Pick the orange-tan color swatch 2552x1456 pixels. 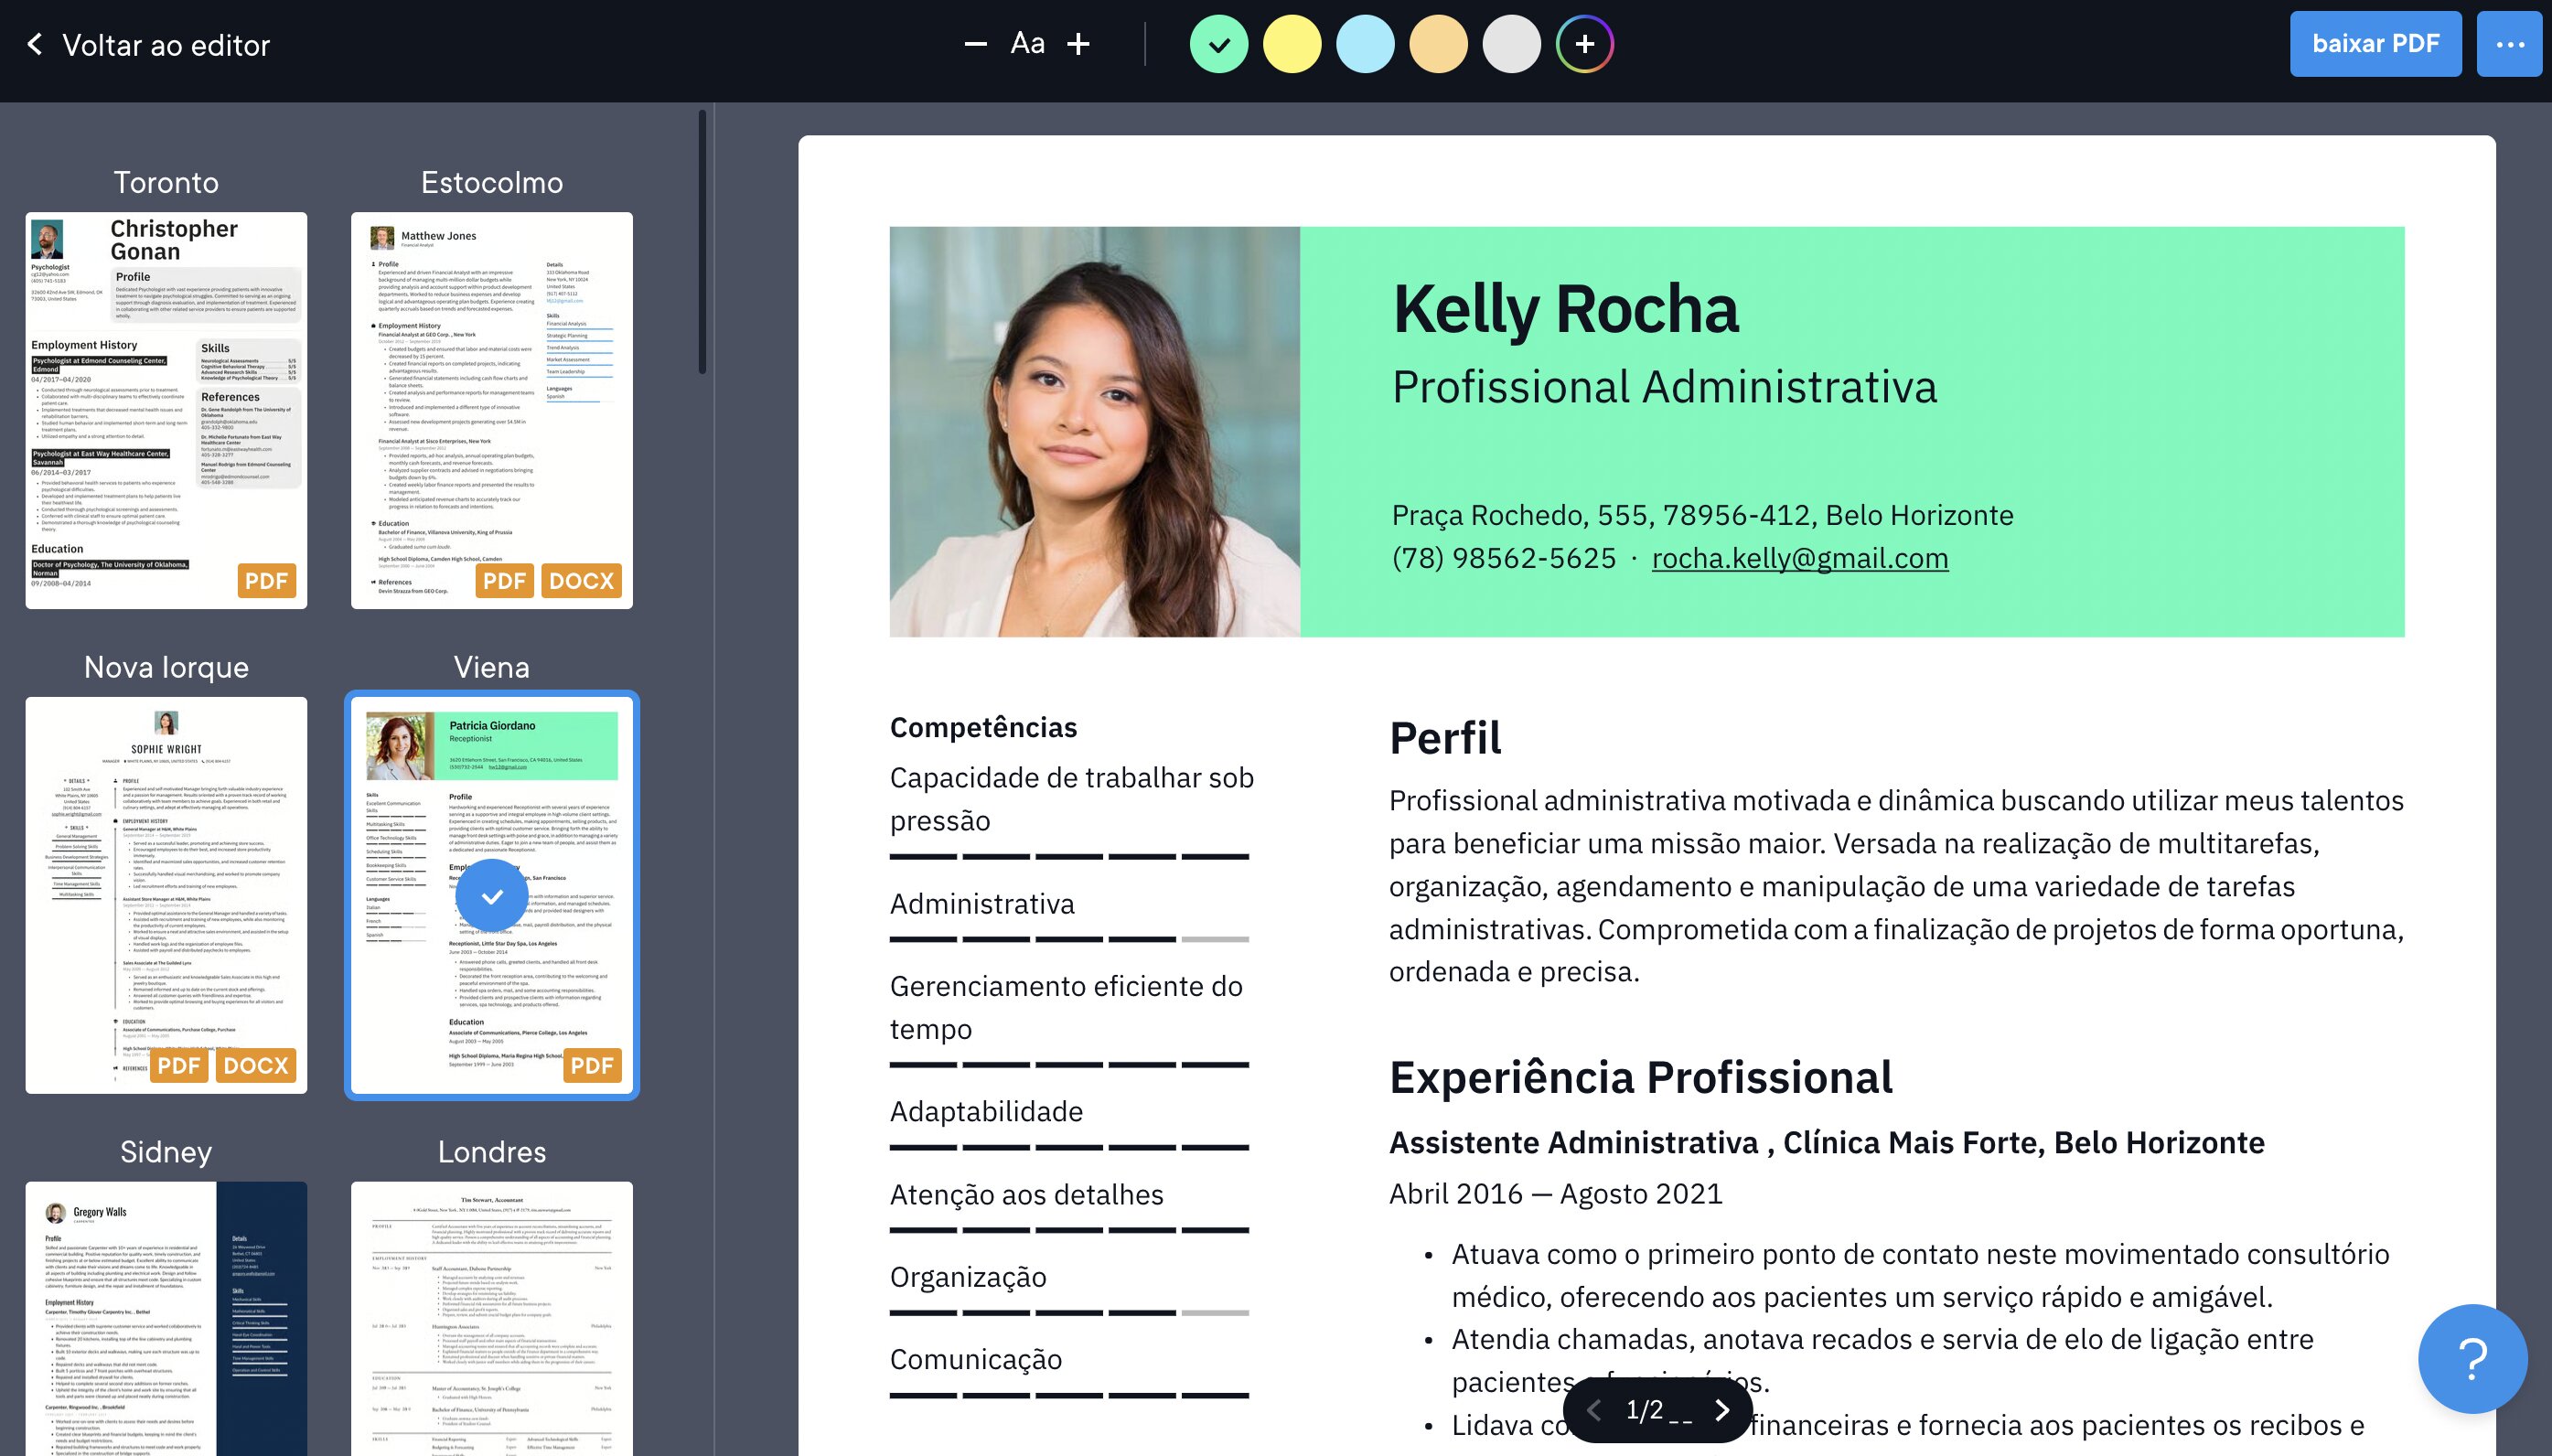[1438, 44]
